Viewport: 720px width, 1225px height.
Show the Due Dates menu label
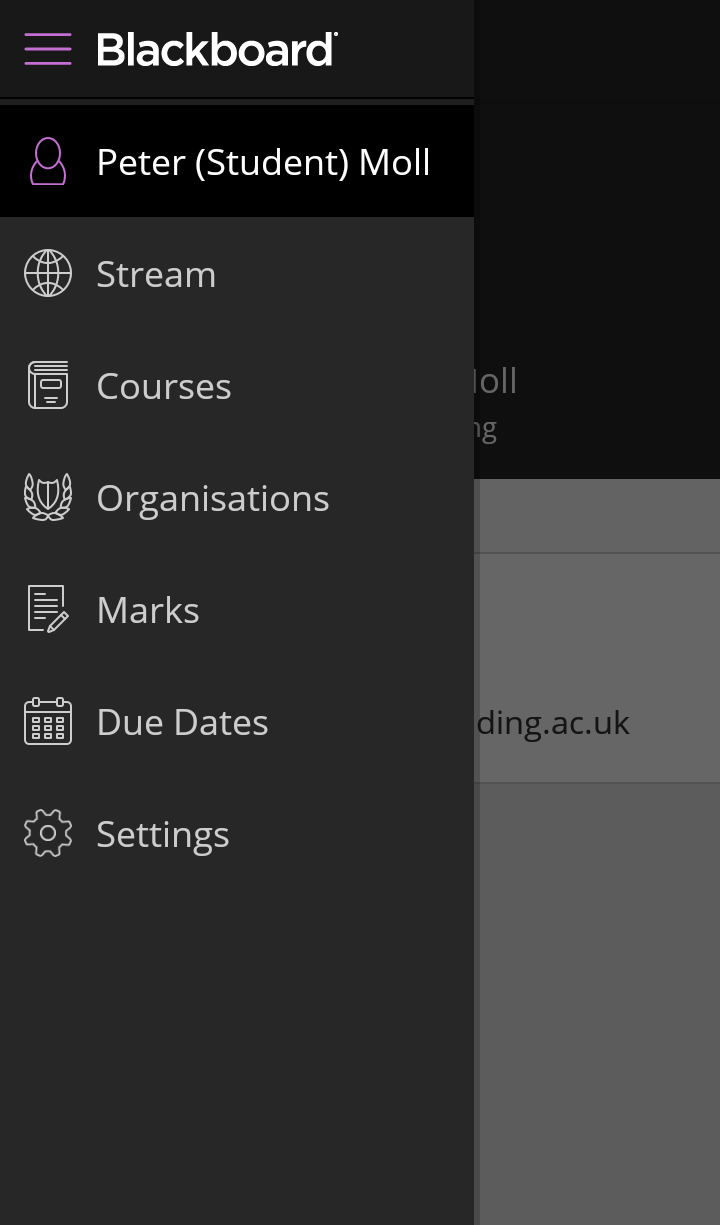[182, 722]
